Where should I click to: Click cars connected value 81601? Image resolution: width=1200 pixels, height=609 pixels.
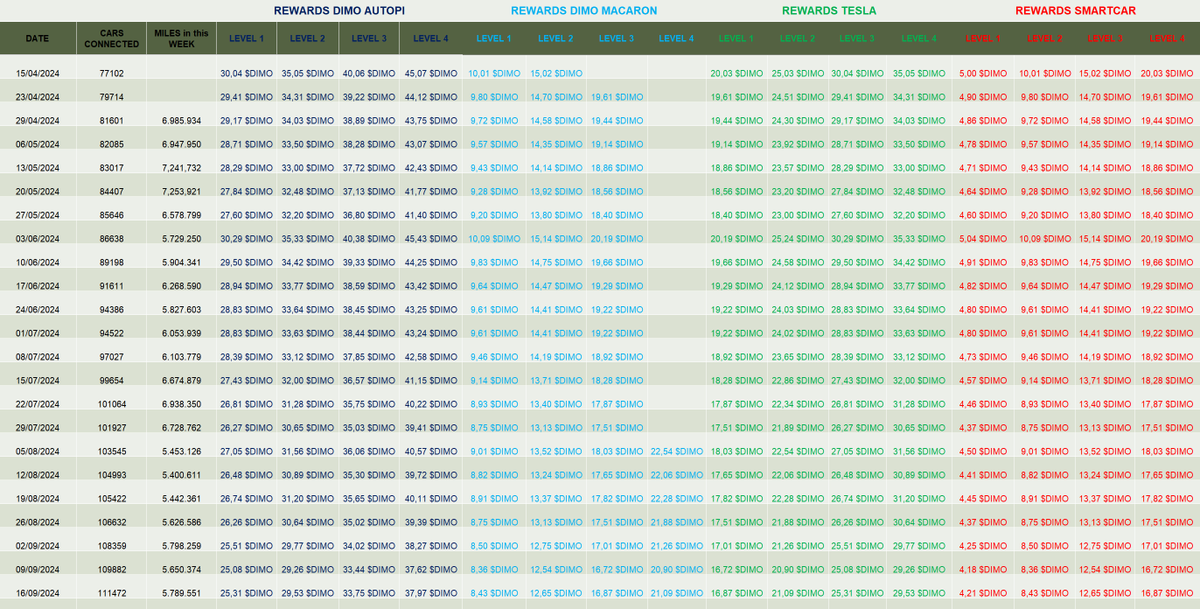coord(112,121)
